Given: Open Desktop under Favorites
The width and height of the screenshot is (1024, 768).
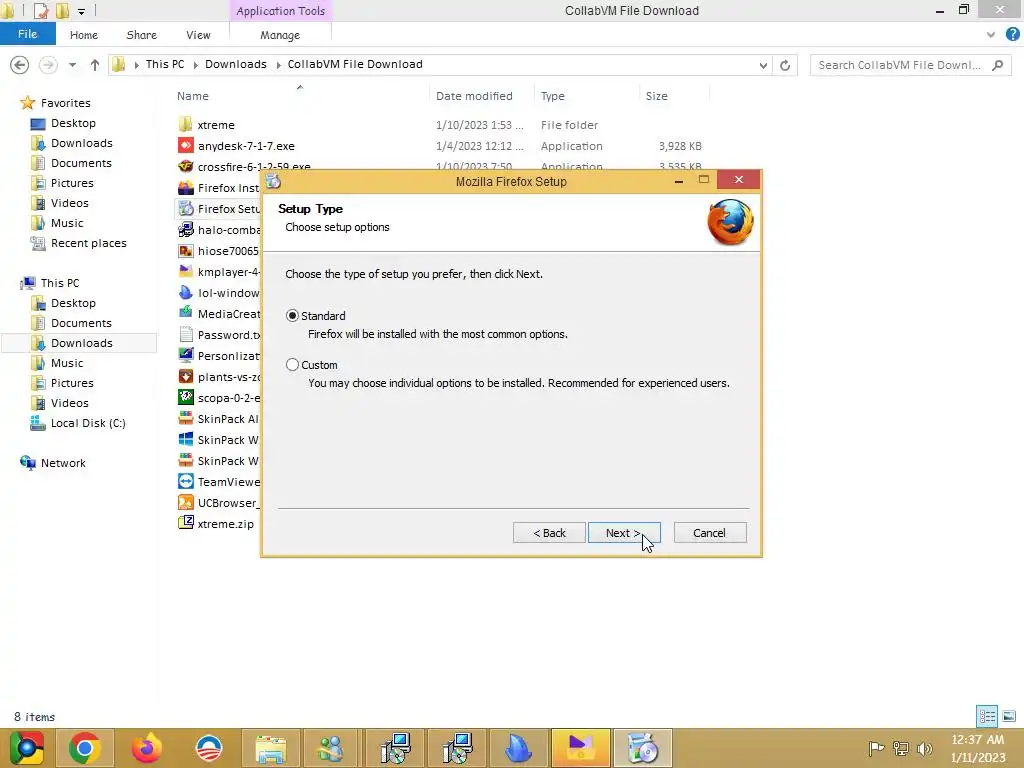Looking at the screenshot, I should click(73, 123).
